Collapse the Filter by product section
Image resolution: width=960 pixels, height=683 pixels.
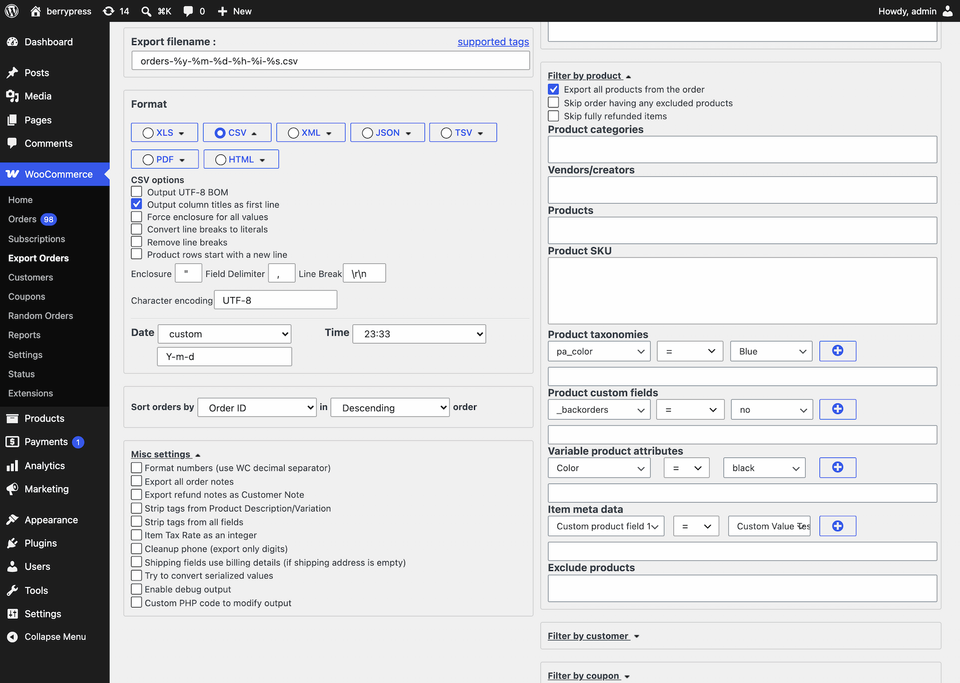[589, 76]
